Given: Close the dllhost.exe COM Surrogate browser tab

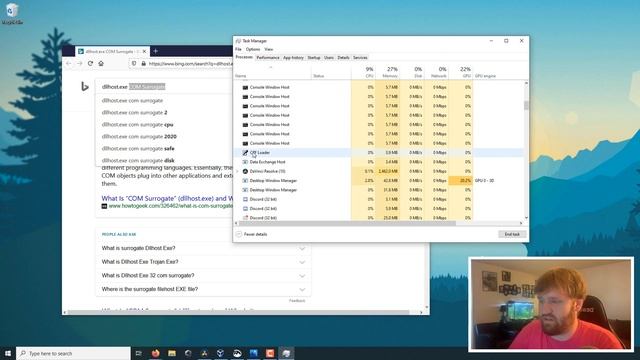Looking at the screenshot, I should tap(144, 51).
